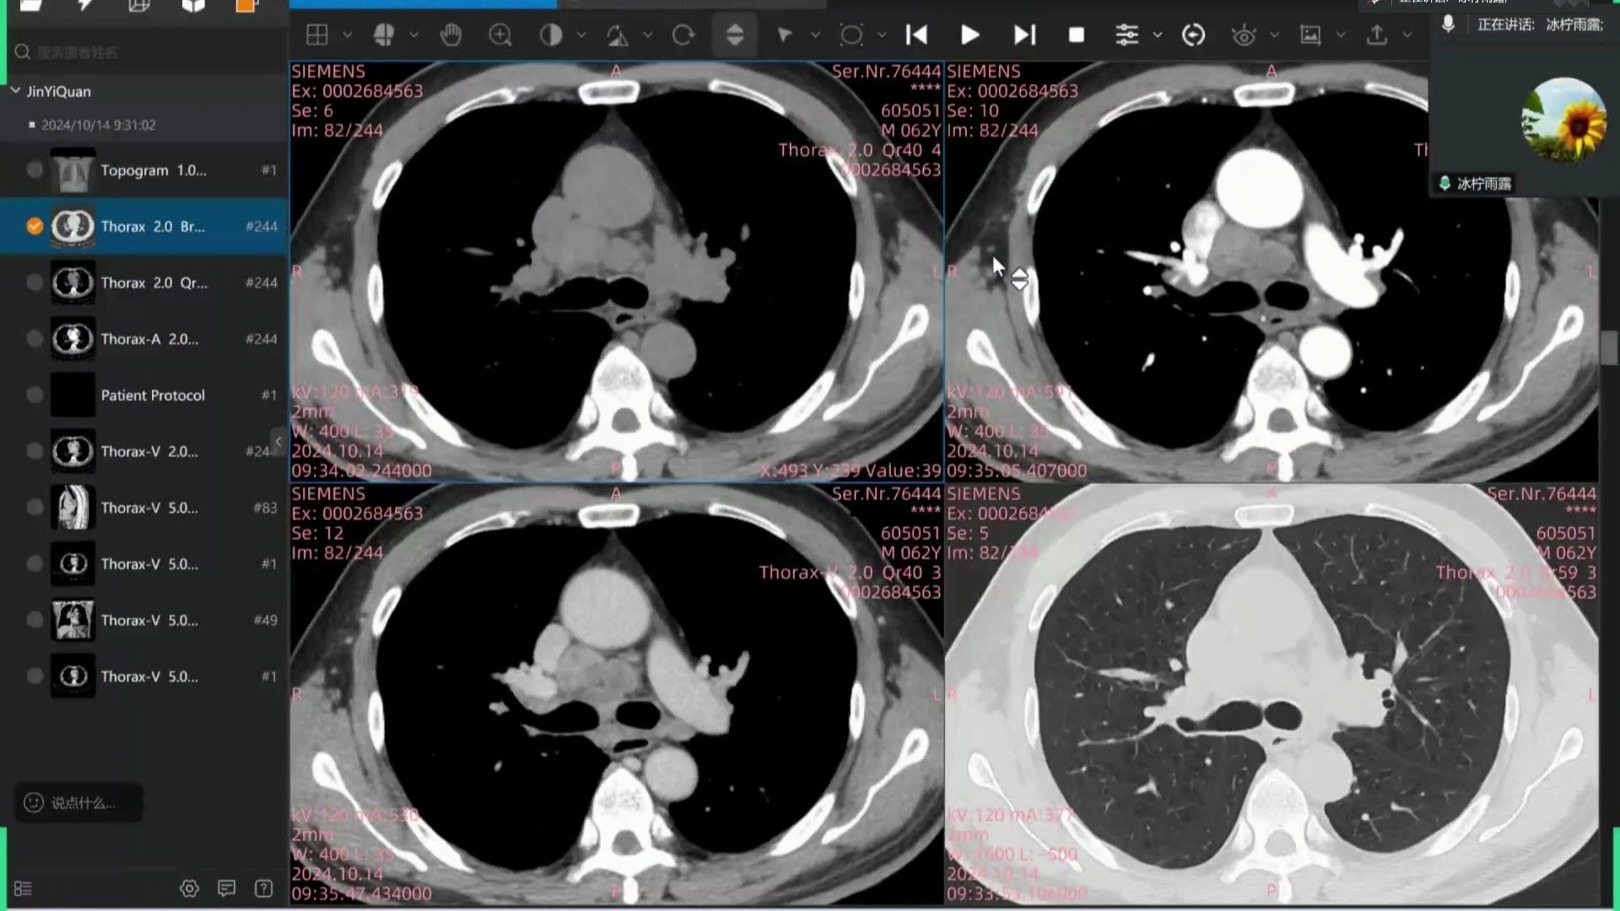This screenshot has height=911, width=1620.
Task: Select the arrow annotation tool
Action: tap(785, 35)
